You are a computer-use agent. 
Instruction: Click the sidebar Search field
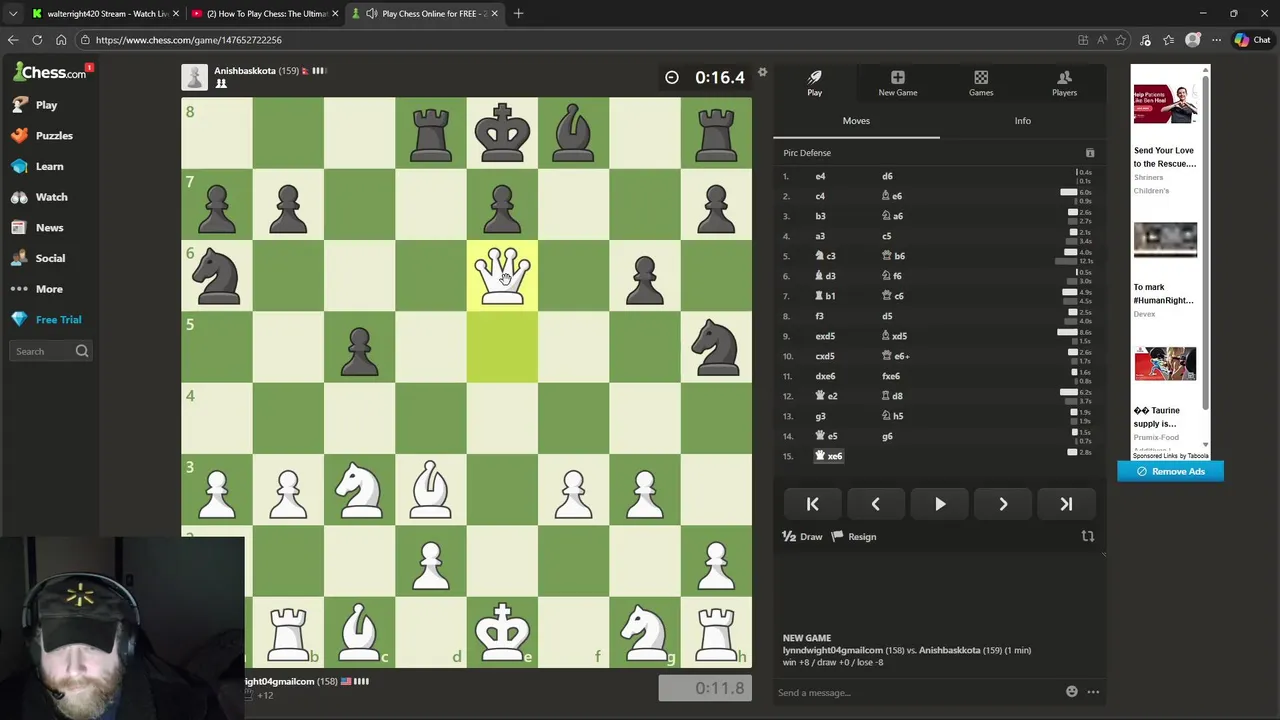pyautogui.click(x=52, y=351)
